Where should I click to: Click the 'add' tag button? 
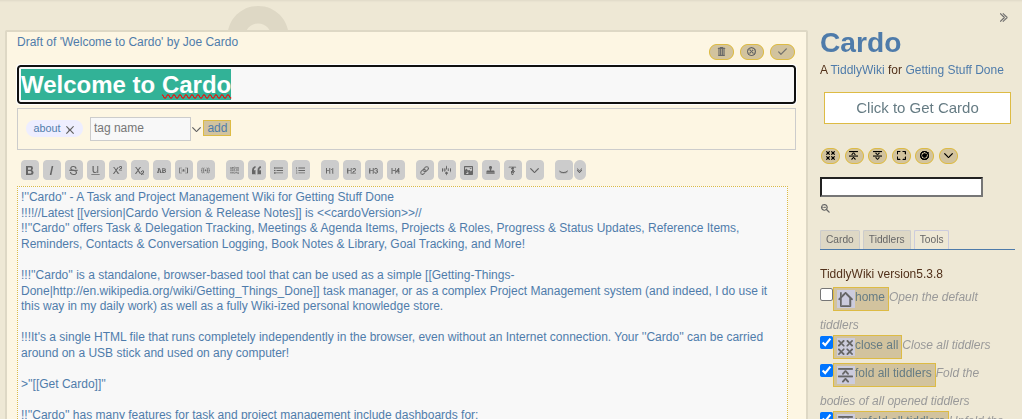(x=217, y=128)
